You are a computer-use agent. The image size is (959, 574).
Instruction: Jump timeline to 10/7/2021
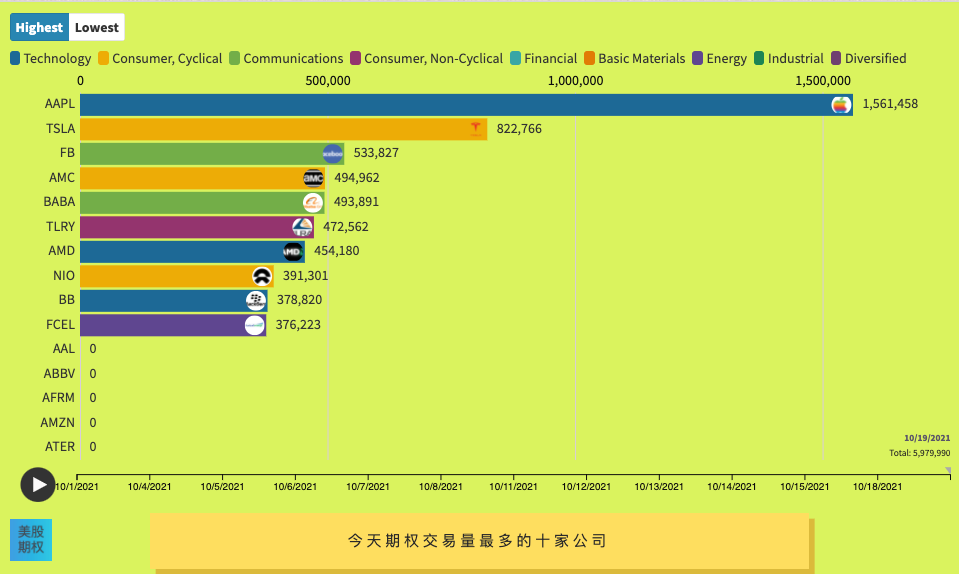click(x=368, y=487)
